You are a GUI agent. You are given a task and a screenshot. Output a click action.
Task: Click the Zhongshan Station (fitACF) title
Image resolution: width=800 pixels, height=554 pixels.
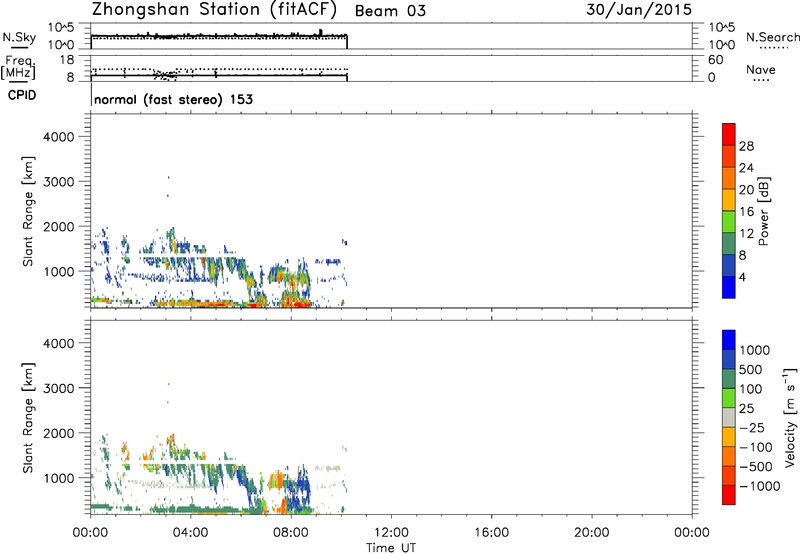coord(214,10)
